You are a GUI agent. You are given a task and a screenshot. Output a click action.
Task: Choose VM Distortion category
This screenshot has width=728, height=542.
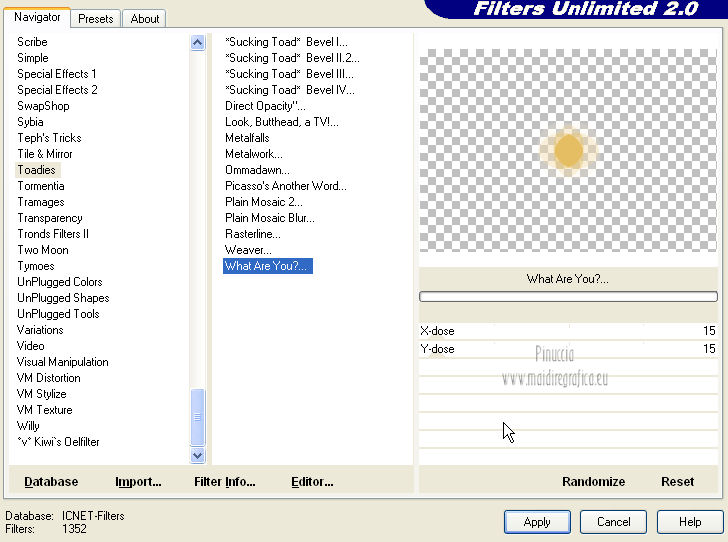pos(49,378)
